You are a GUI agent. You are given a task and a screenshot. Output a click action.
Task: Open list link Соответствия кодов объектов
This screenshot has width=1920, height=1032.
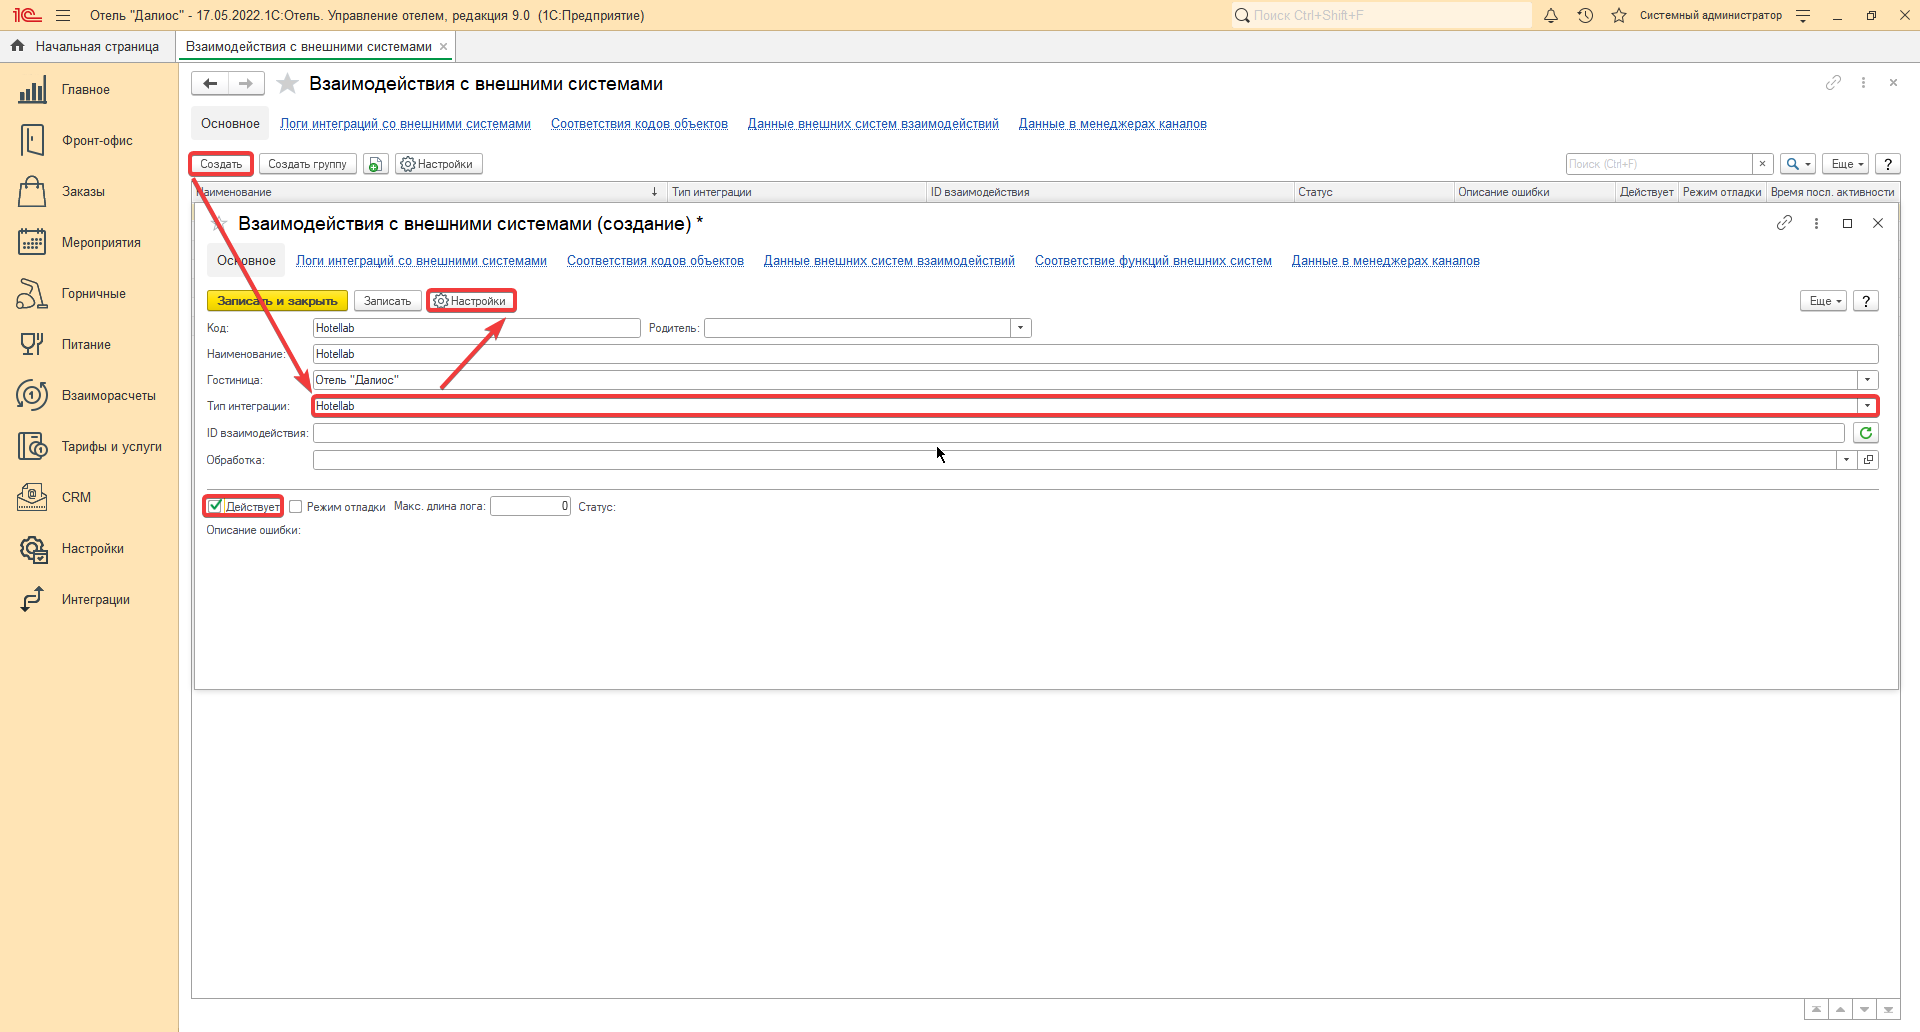click(x=639, y=124)
